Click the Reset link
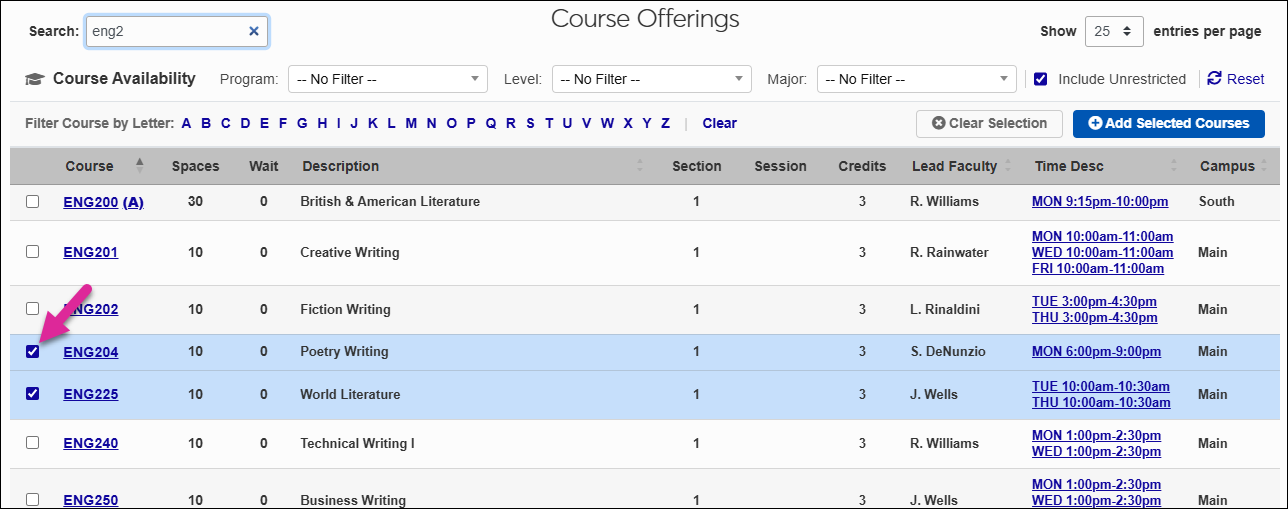Screen dimensions: 1288x509 tap(1246, 79)
